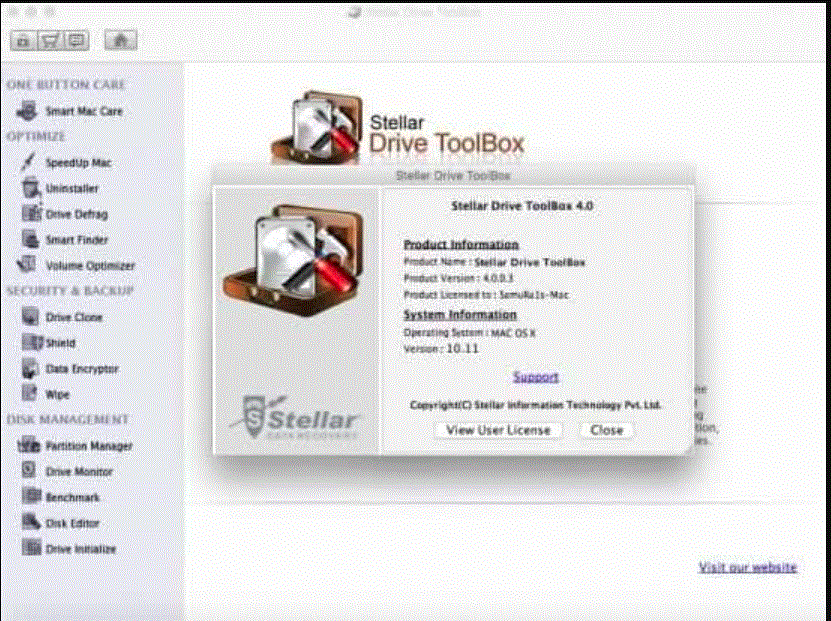Viewport: 831px width, 621px height.
Task: Click the Stellar Information Technology copyright line
Action: click(x=536, y=405)
